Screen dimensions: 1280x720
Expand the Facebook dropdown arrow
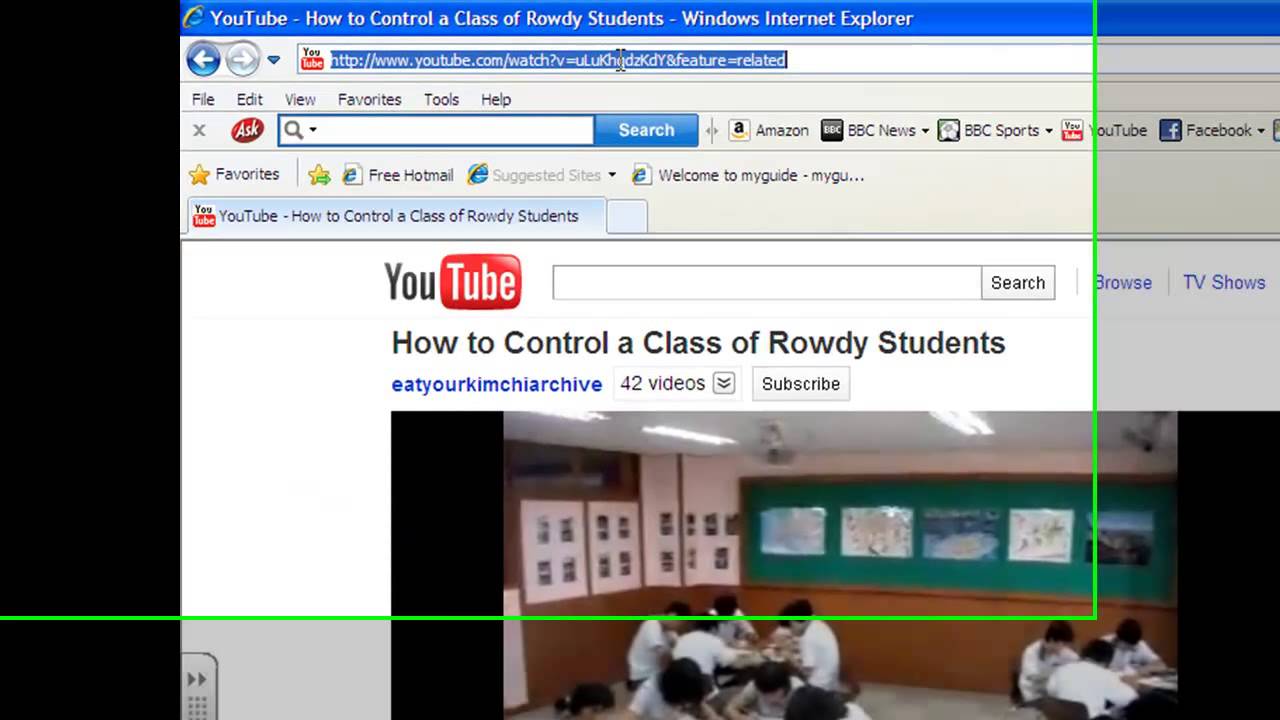[1260, 131]
